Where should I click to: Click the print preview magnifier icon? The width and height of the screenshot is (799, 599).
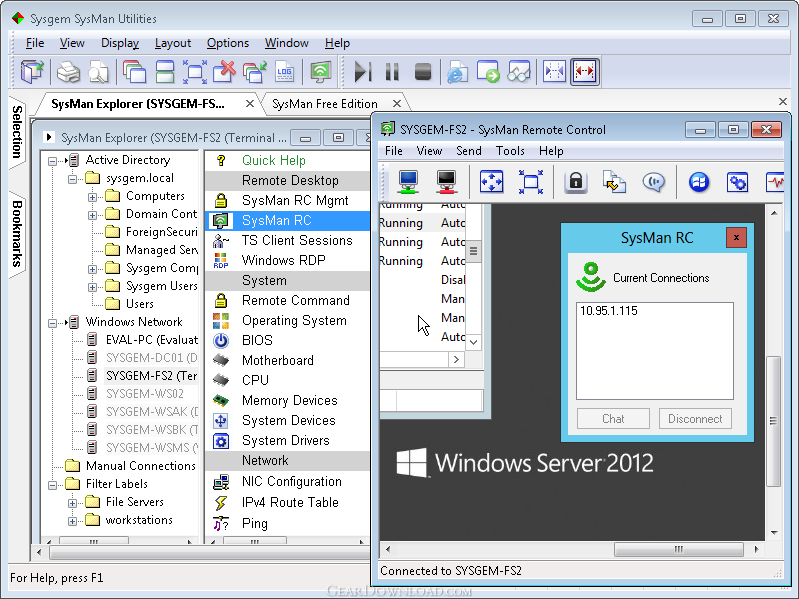click(98, 72)
